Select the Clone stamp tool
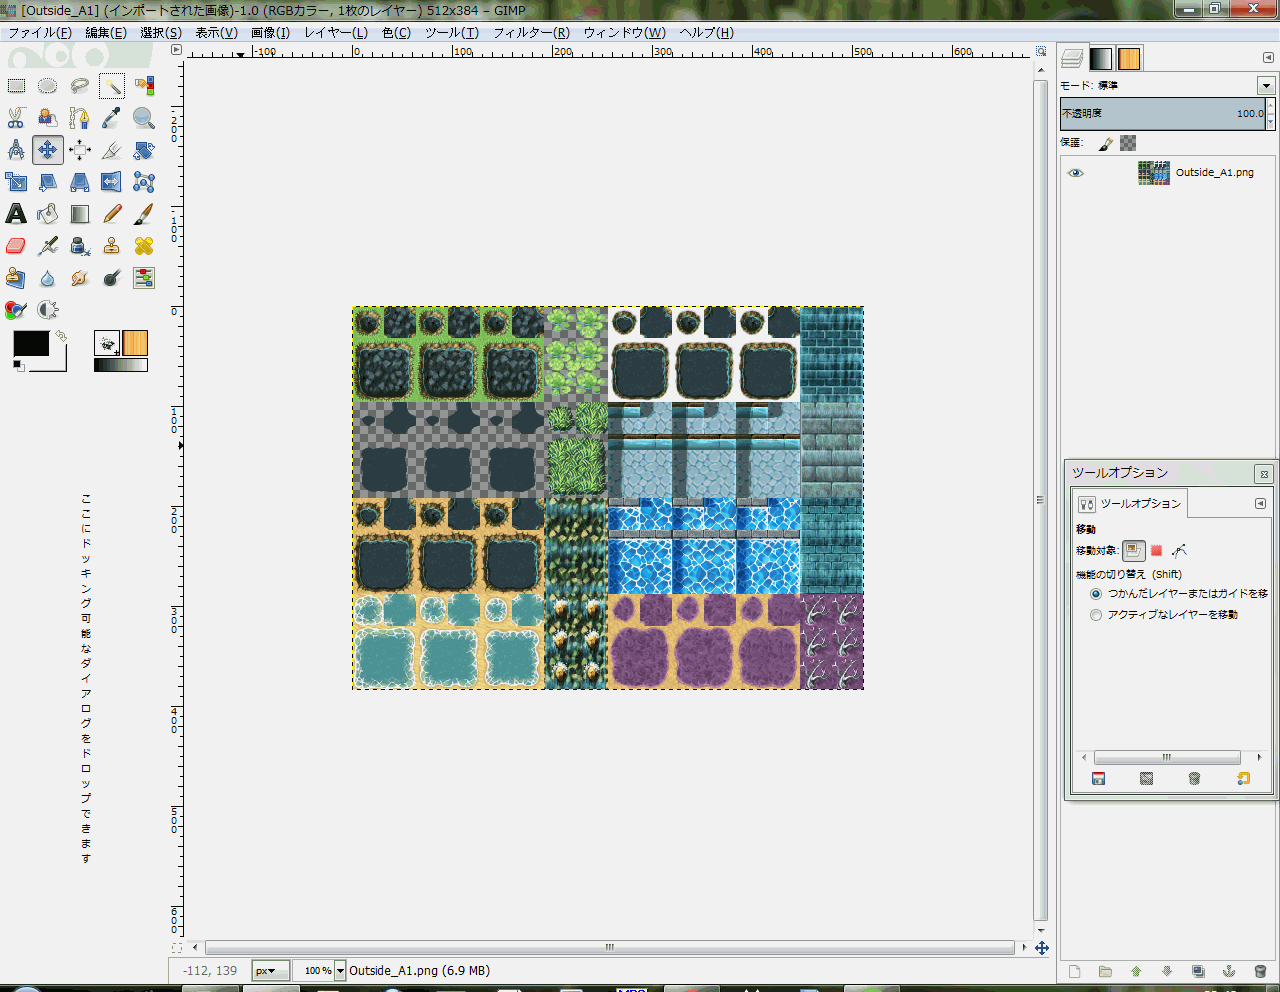This screenshot has width=1280, height=992. click(112, 246)
